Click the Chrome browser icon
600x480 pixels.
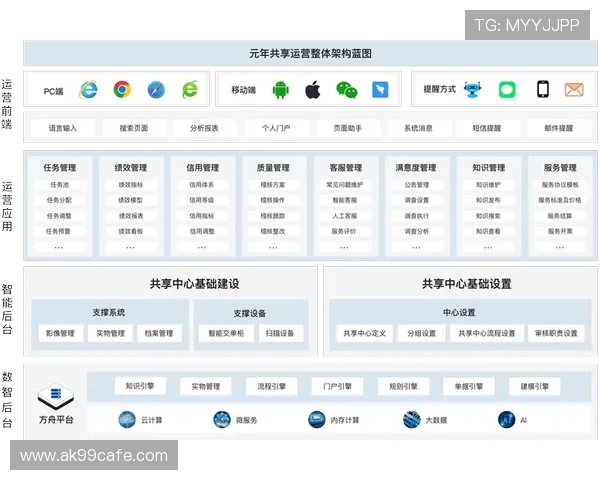click(122, 90)
